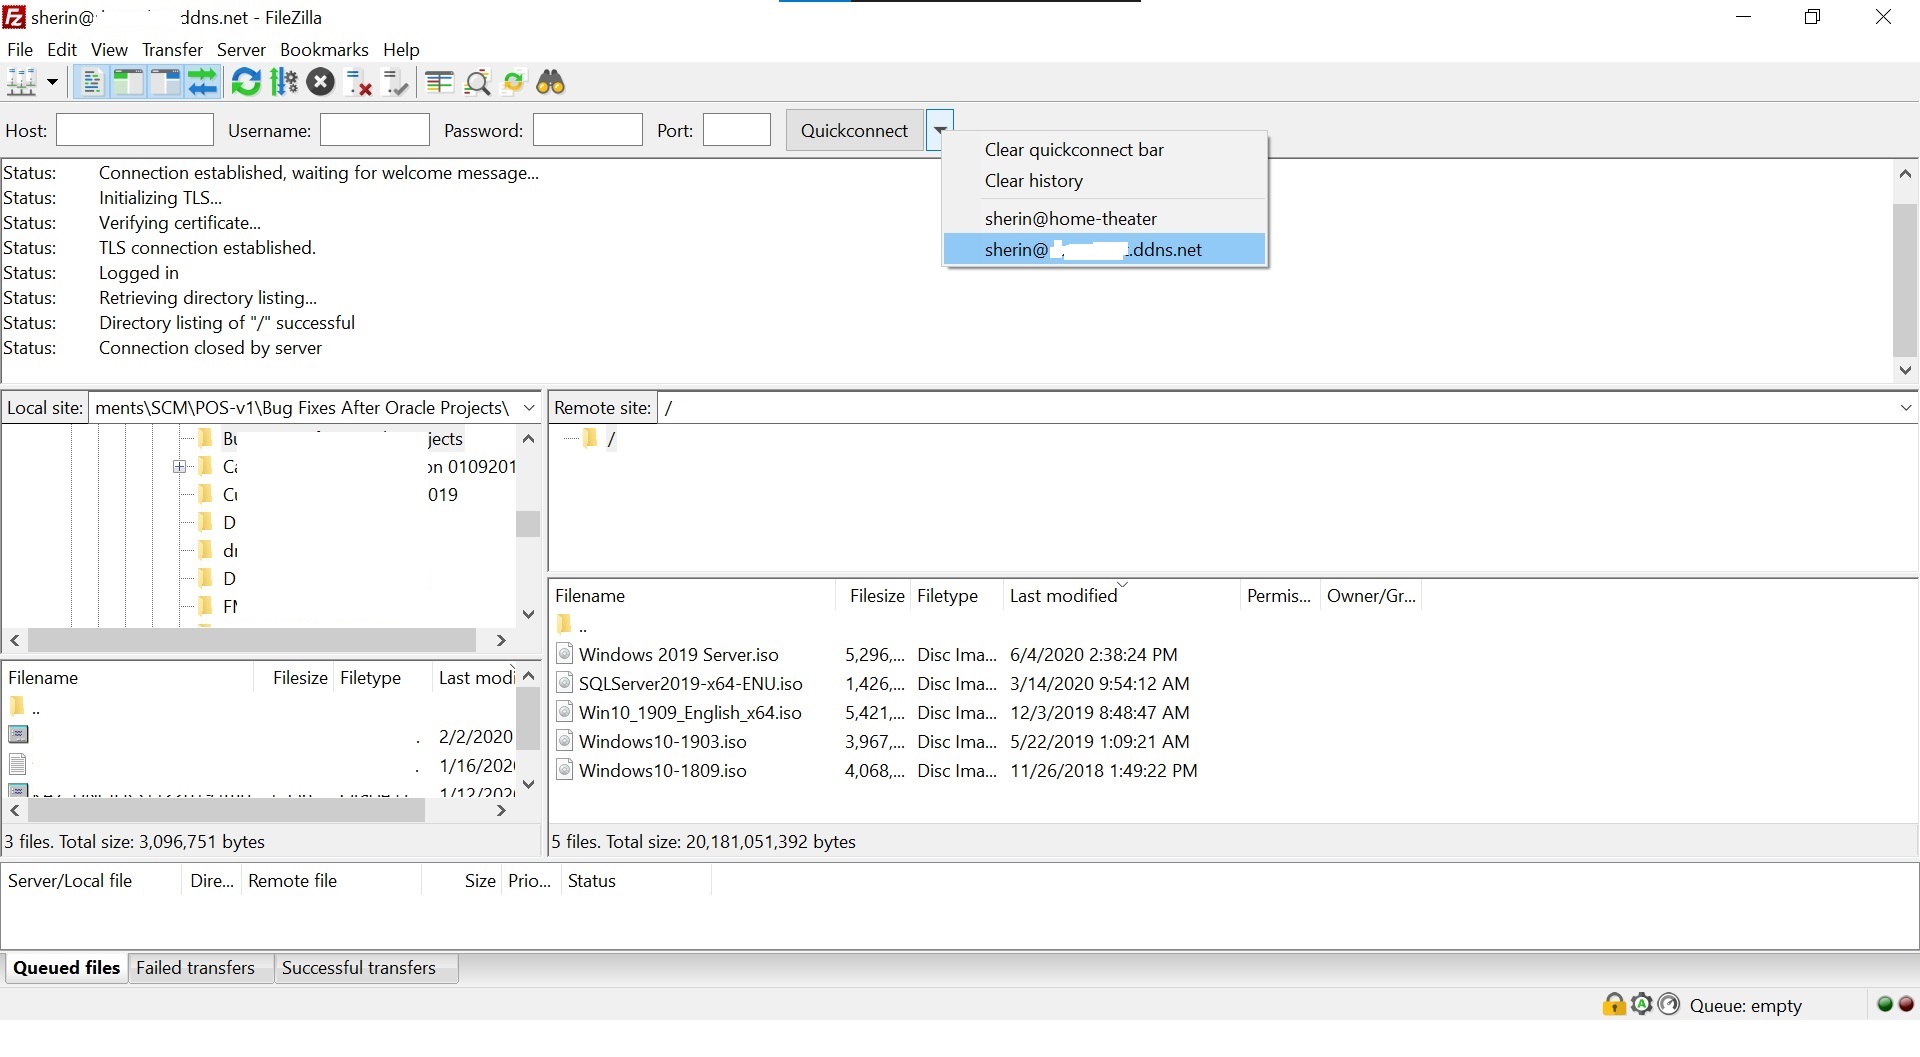Click the SQLServer2019-x64-ENU.iso file icon
The height and width of the screenshot is (1057, 1920).
(x=564, y=683)
